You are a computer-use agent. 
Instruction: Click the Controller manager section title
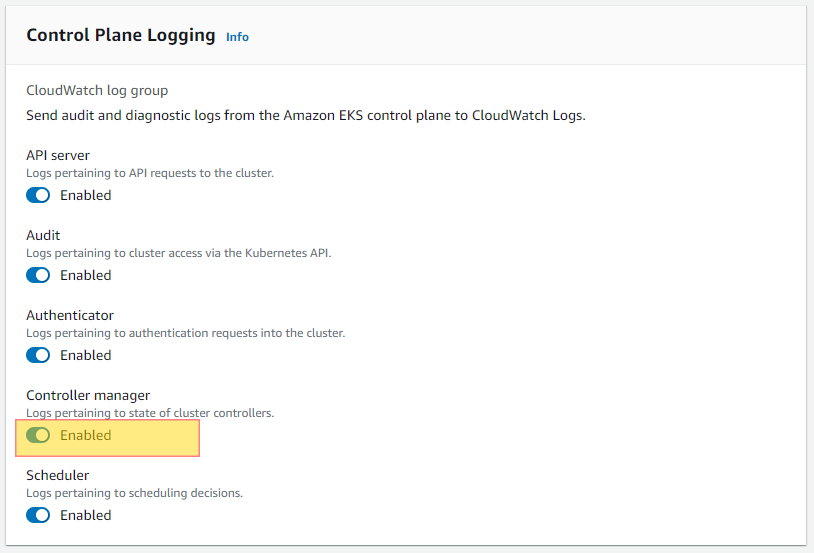(x=88, y=396)
